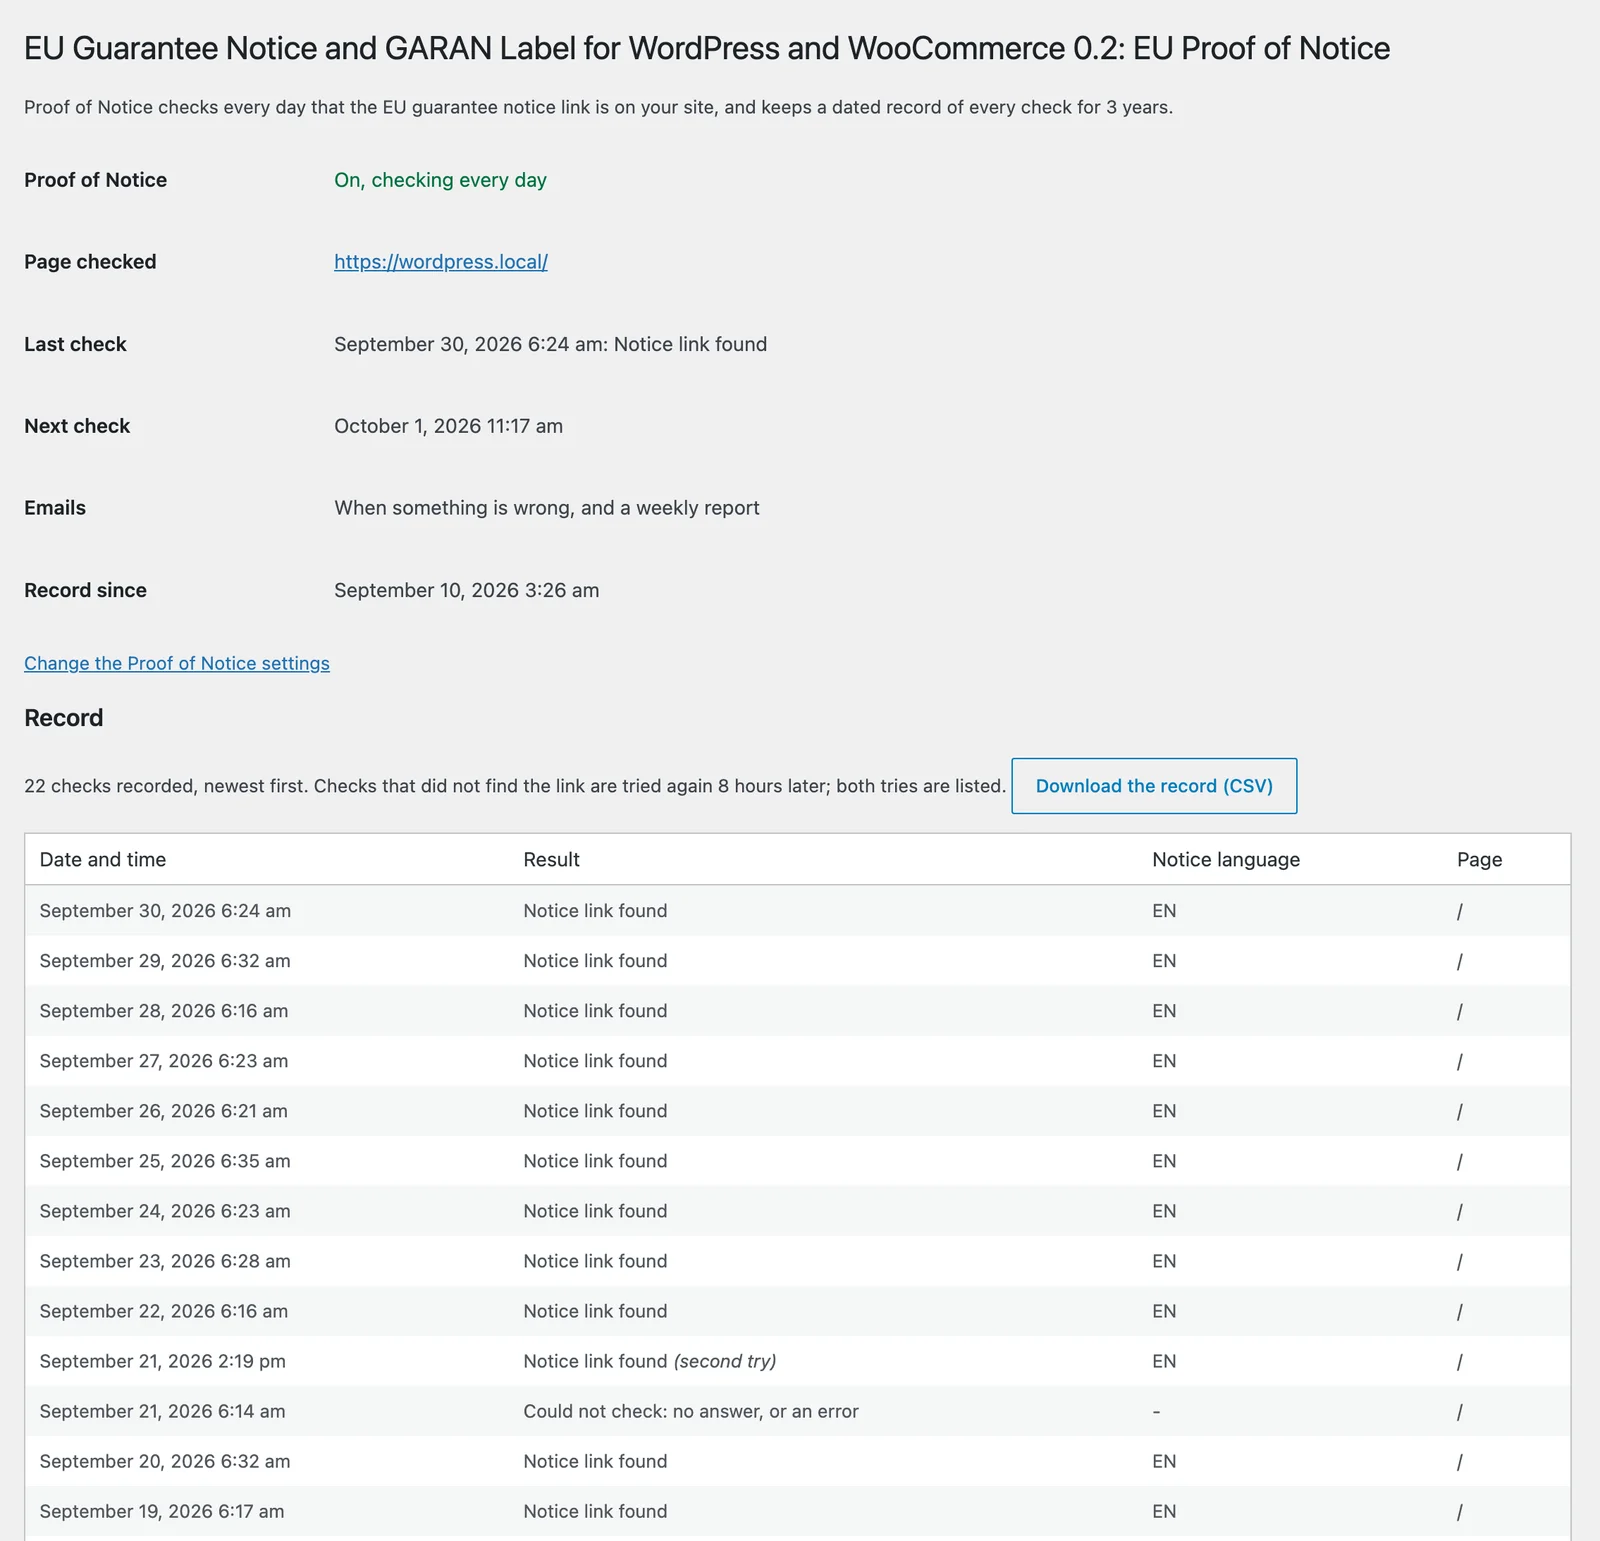Click the Record since value September 10, 2026
Viewport: 1600px width, 1541px height.
(x=467, y=590)
